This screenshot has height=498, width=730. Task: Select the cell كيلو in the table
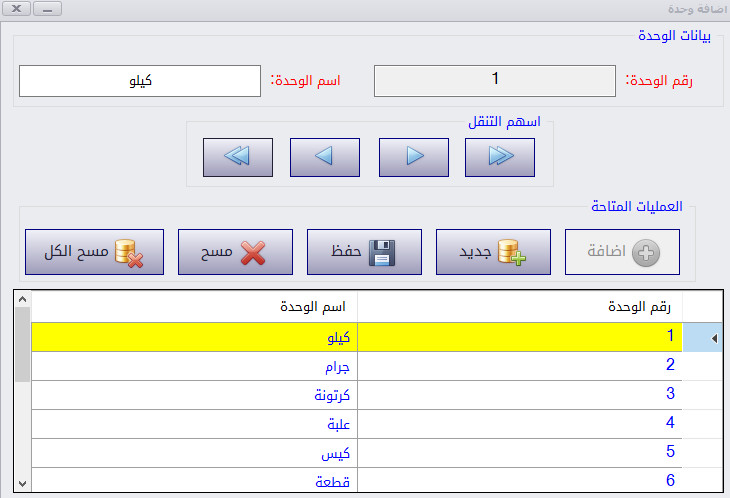coord(195,337)
